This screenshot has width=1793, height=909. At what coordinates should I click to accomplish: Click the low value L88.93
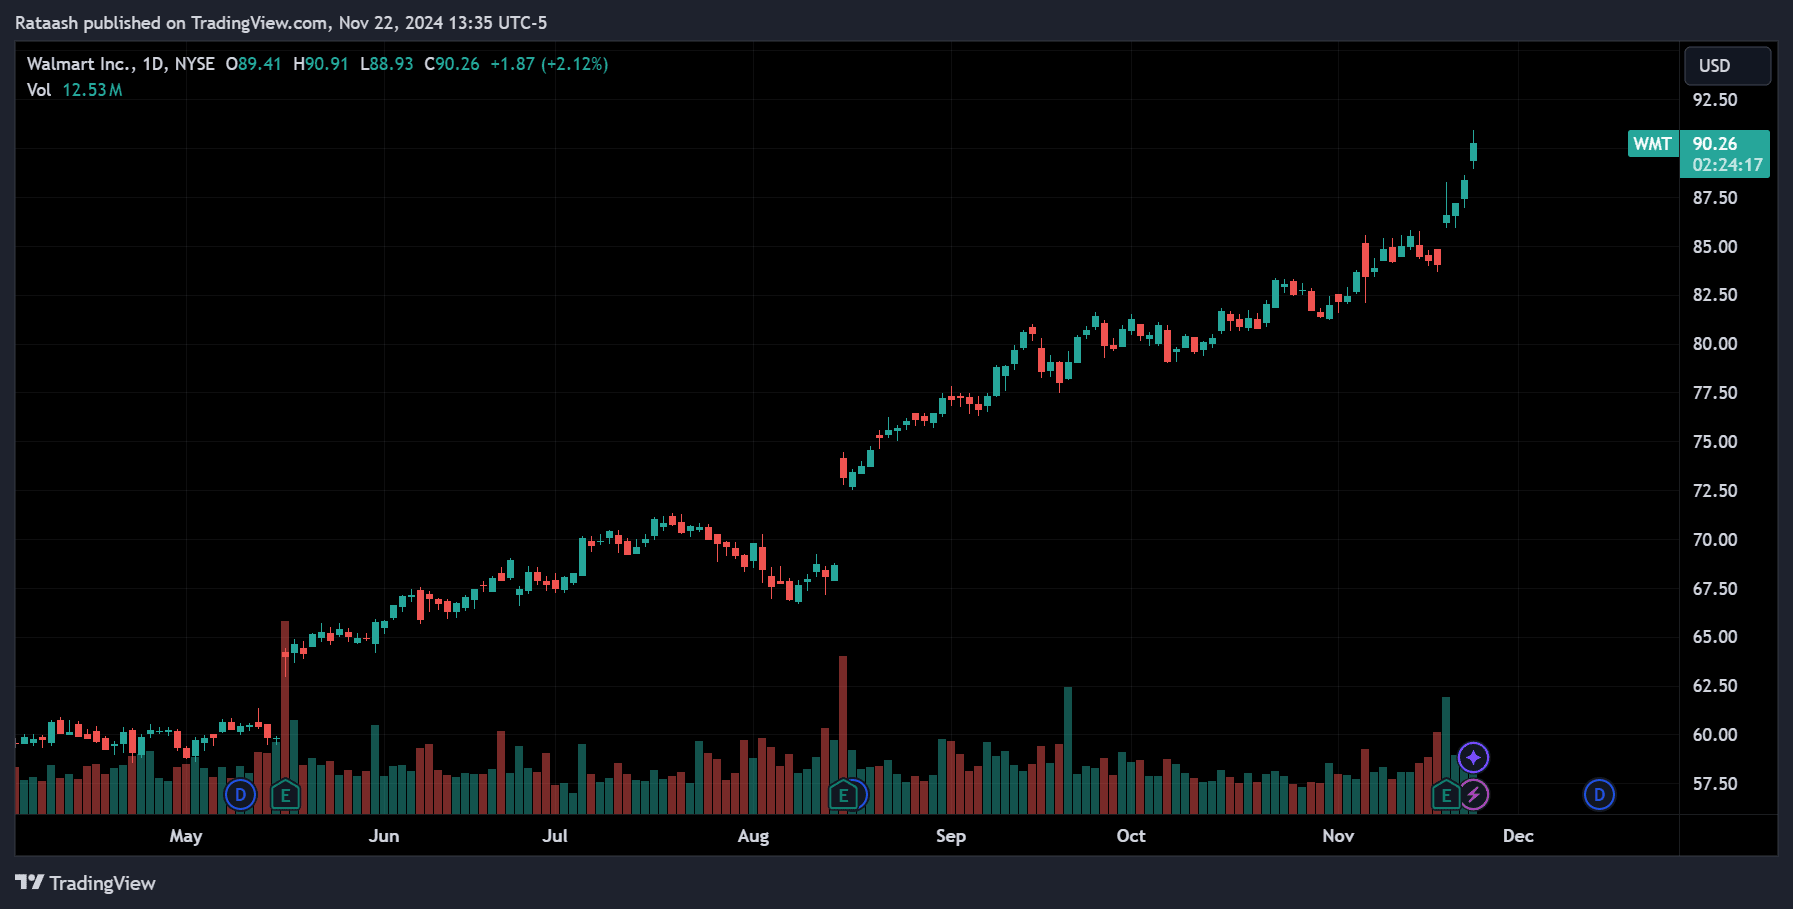point(386,64)
